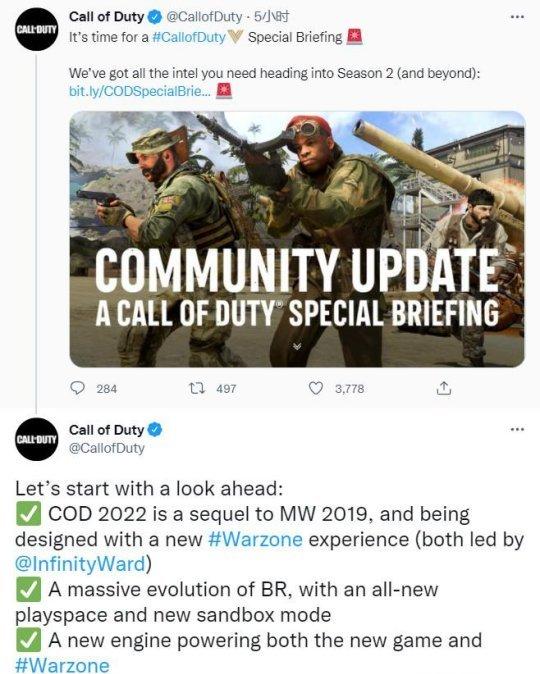The height and width of the screenshot is (674, 540).
Task: Open the more options menu on second tweet
Action: pyautogui.click(x=517, y=429)
